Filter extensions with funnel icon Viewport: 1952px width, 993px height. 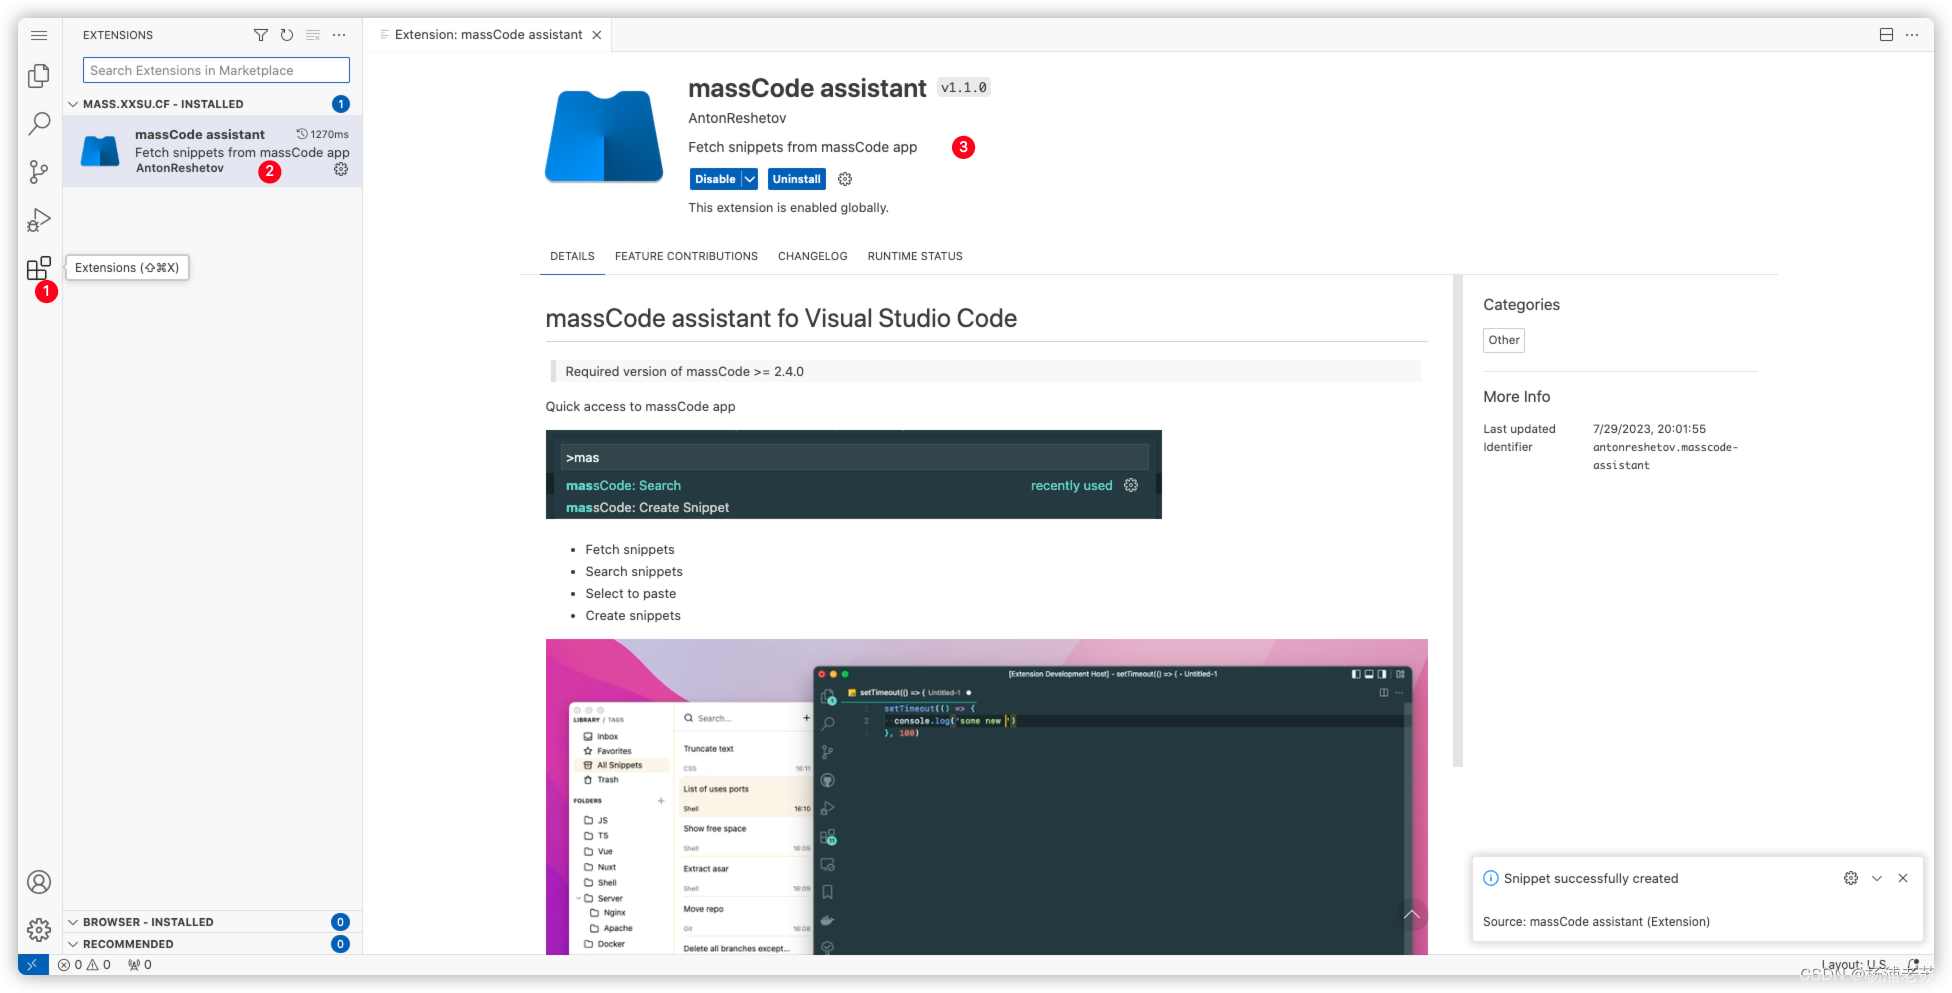pyautogui.click(x=261, y=35)
